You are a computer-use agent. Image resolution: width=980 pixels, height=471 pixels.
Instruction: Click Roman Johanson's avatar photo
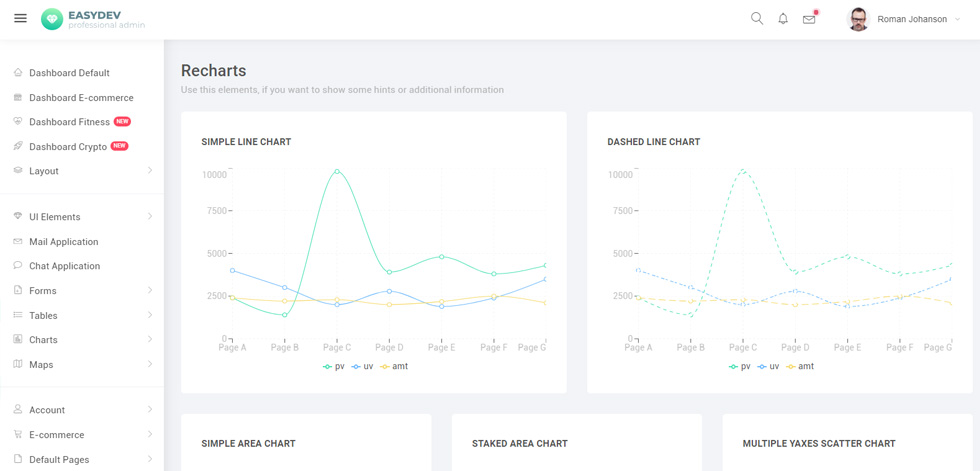pyautogui.click(x=858, y=19)
